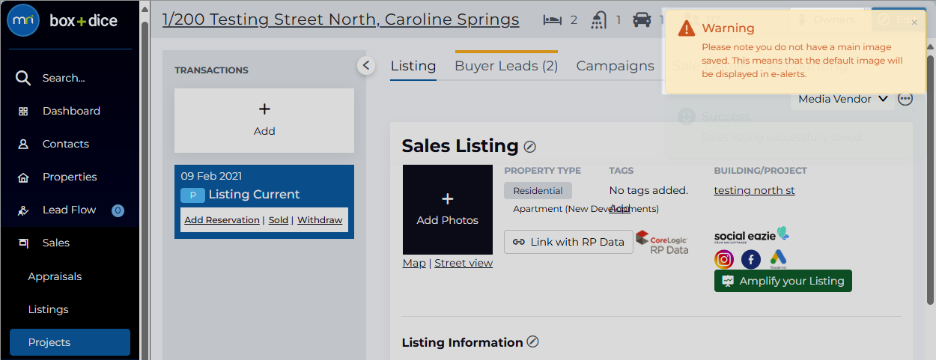The height and width of the screenshot is (360, 936).
Task: Dismiss the Warning notification with X
Action: tap(915, 23)
